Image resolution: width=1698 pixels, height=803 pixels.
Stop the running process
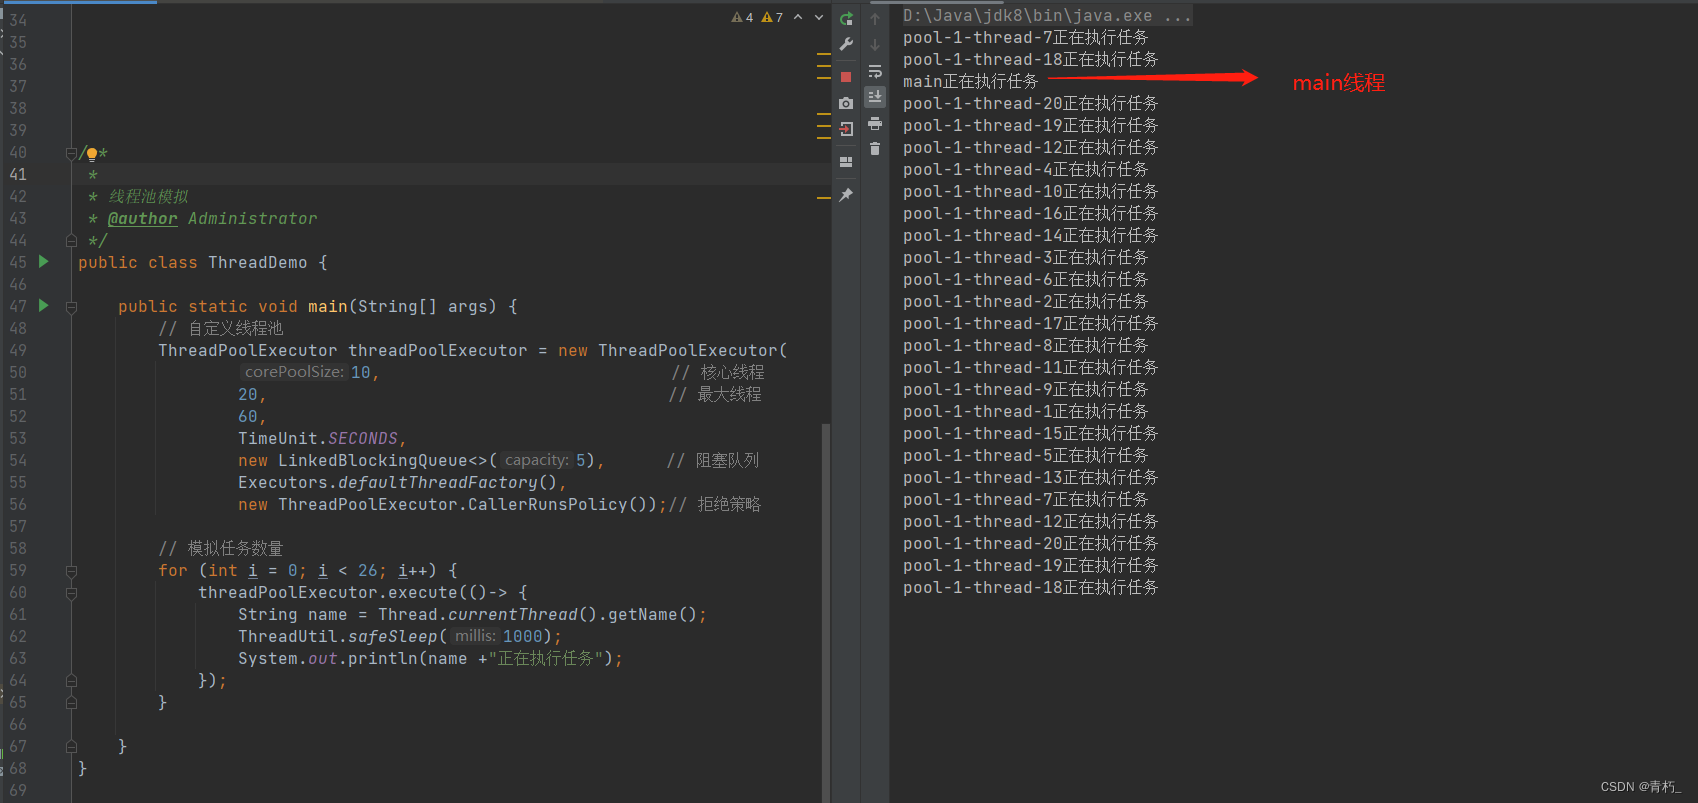(x=846, y=77)
